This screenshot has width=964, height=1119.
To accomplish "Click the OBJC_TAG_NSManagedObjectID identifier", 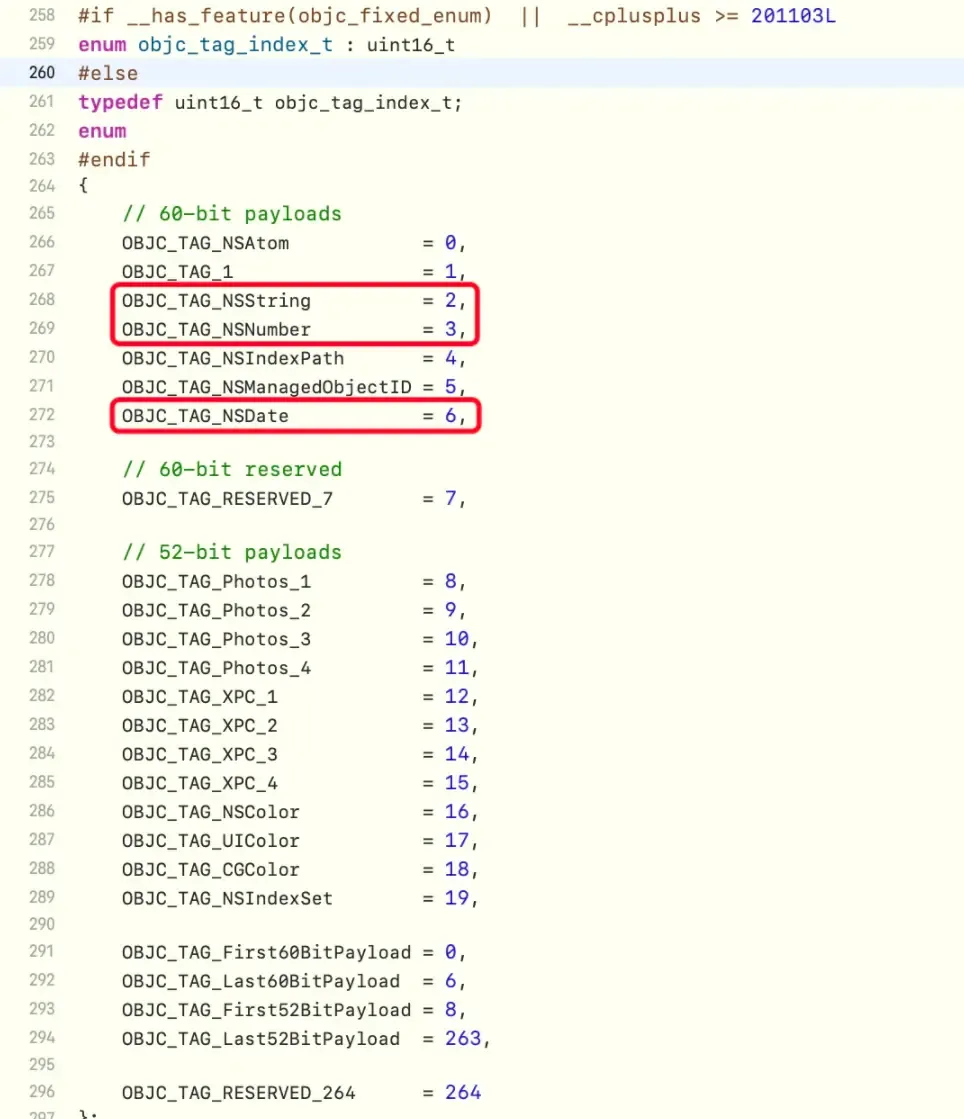I will coord(265,387).
